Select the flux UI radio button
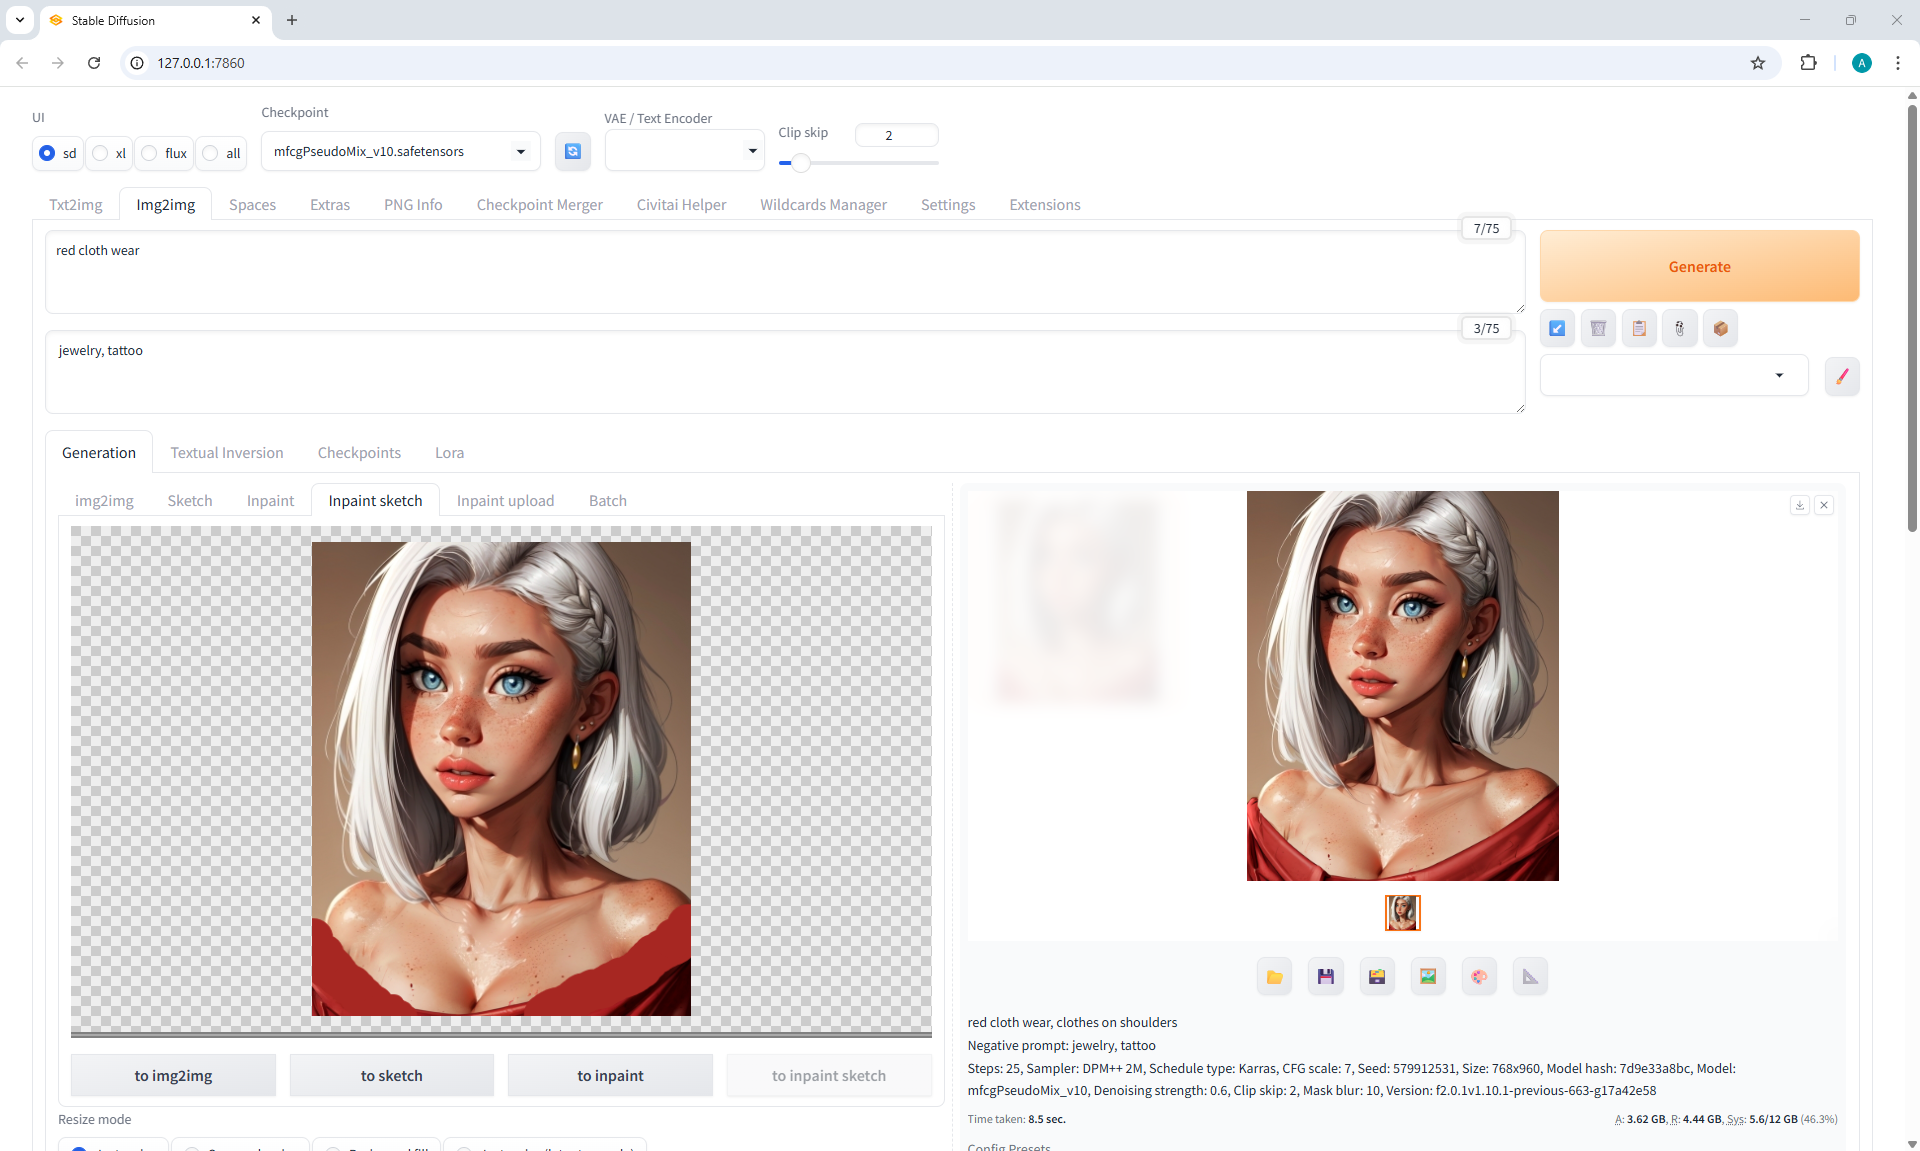The image size is (1920, 1151). coord(150,153)
